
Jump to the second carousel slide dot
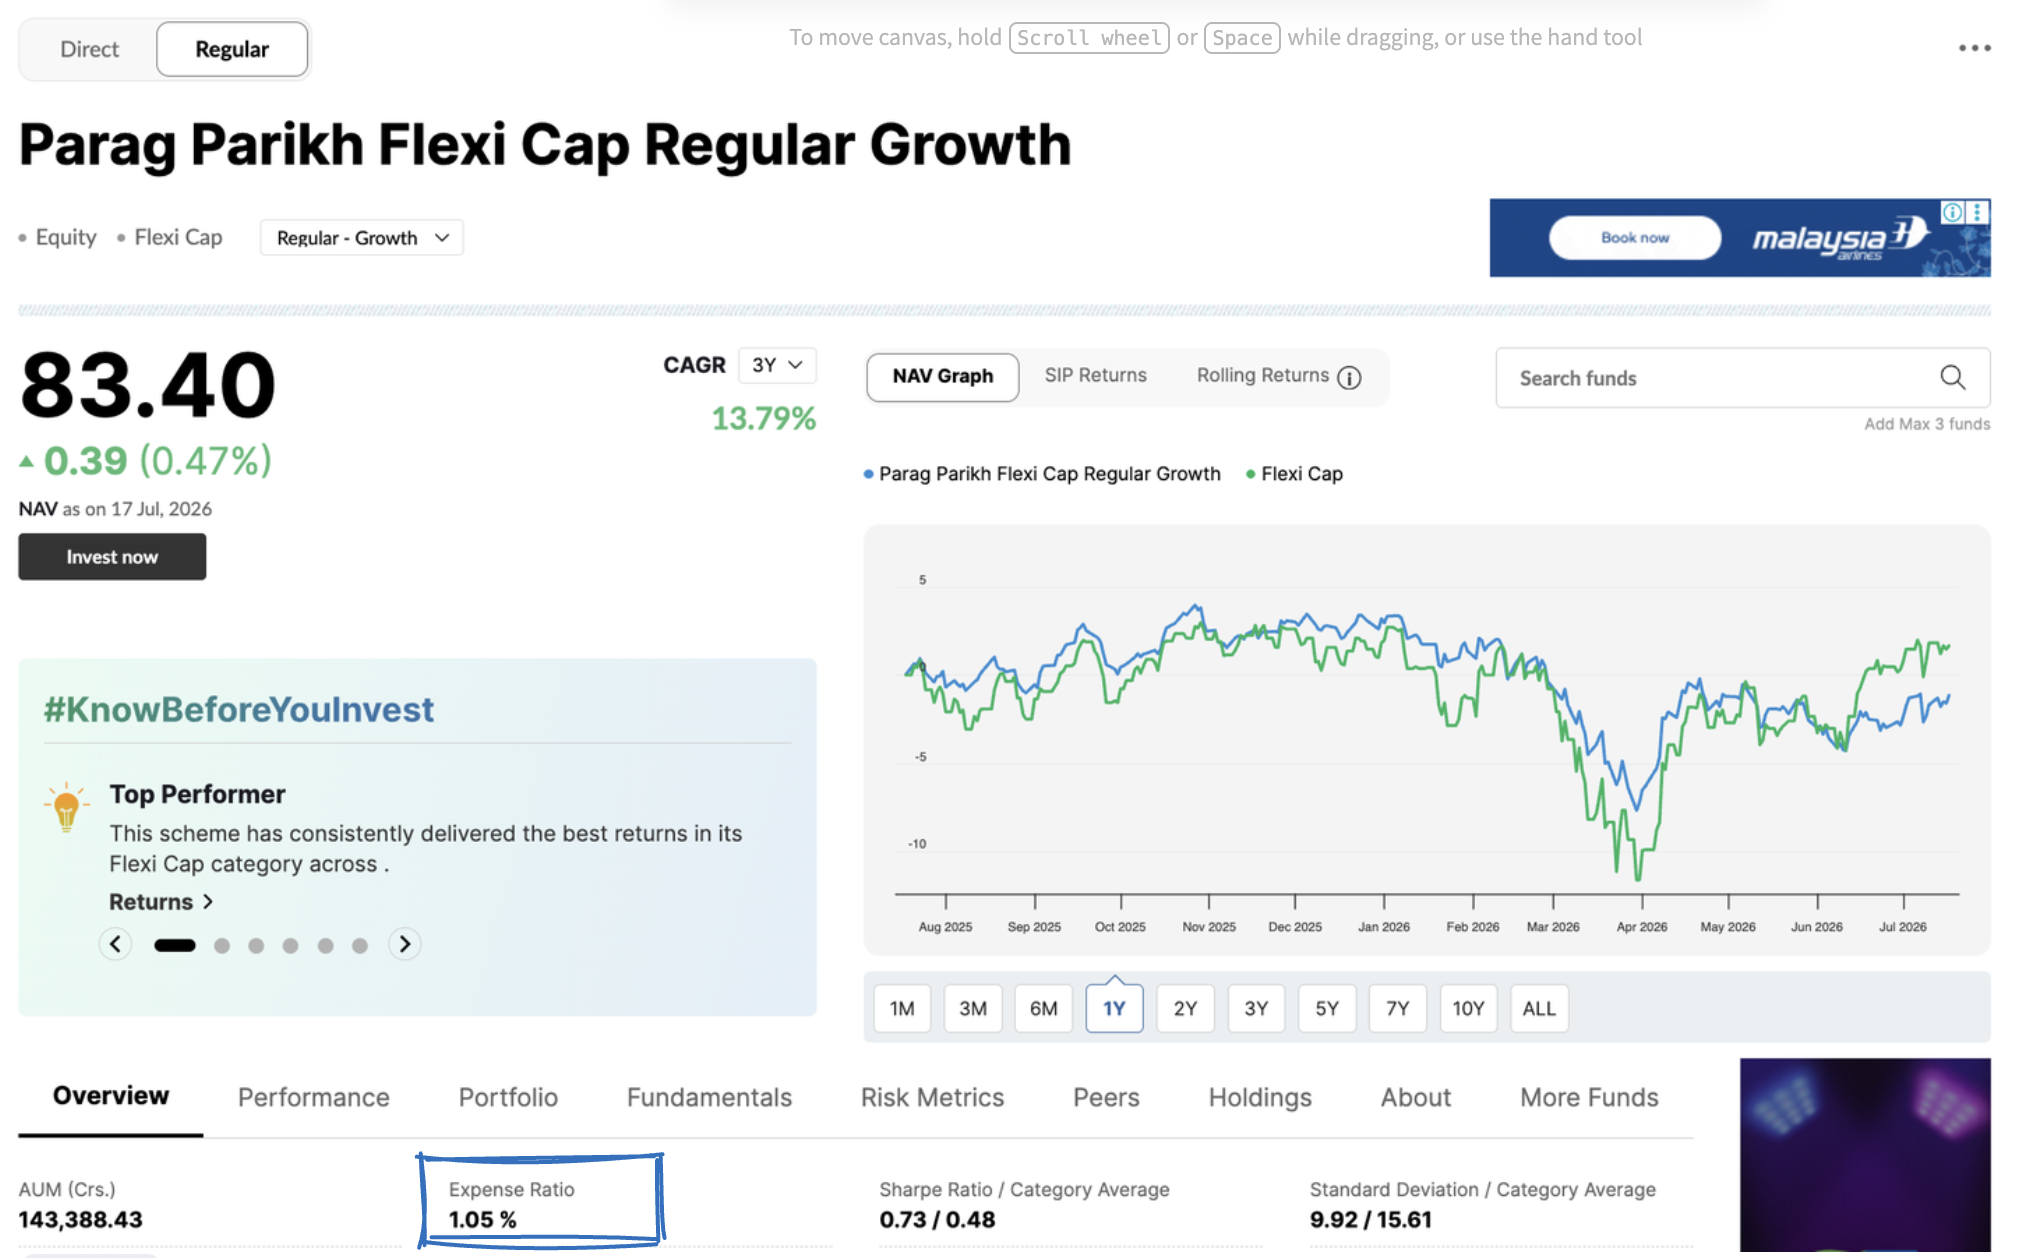pos(222,945)
